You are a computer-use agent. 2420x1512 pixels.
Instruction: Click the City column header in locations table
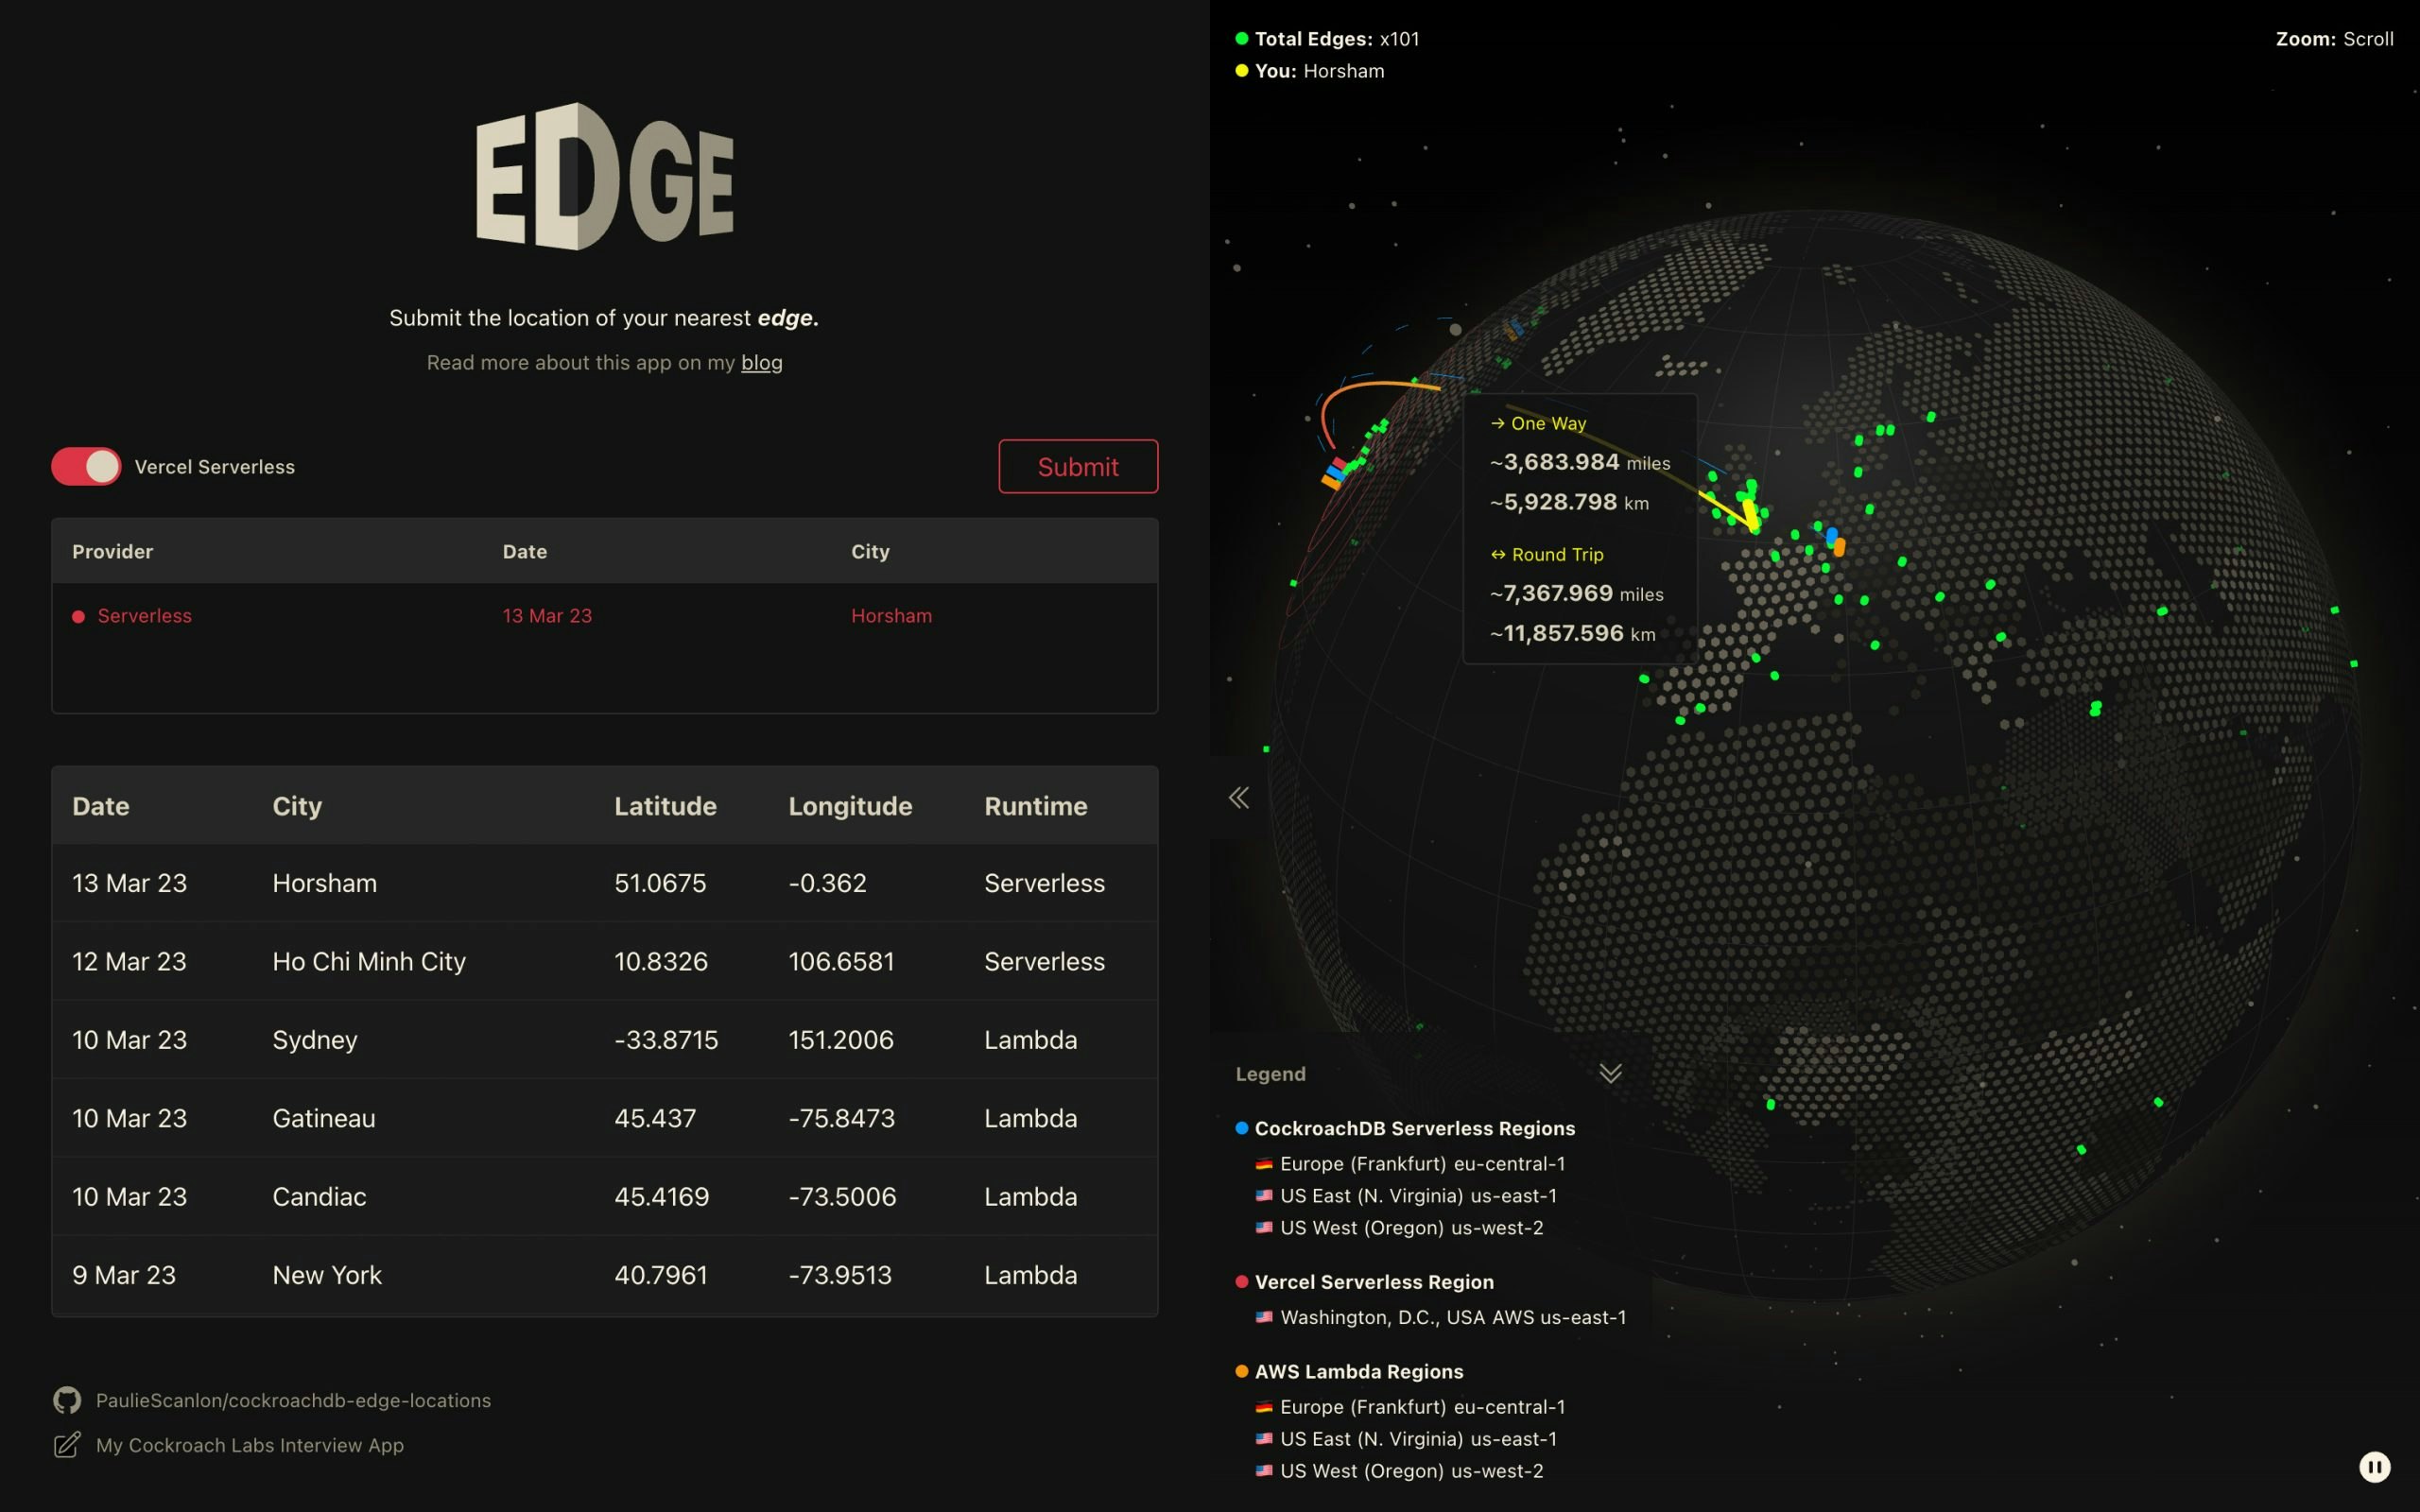297,806
